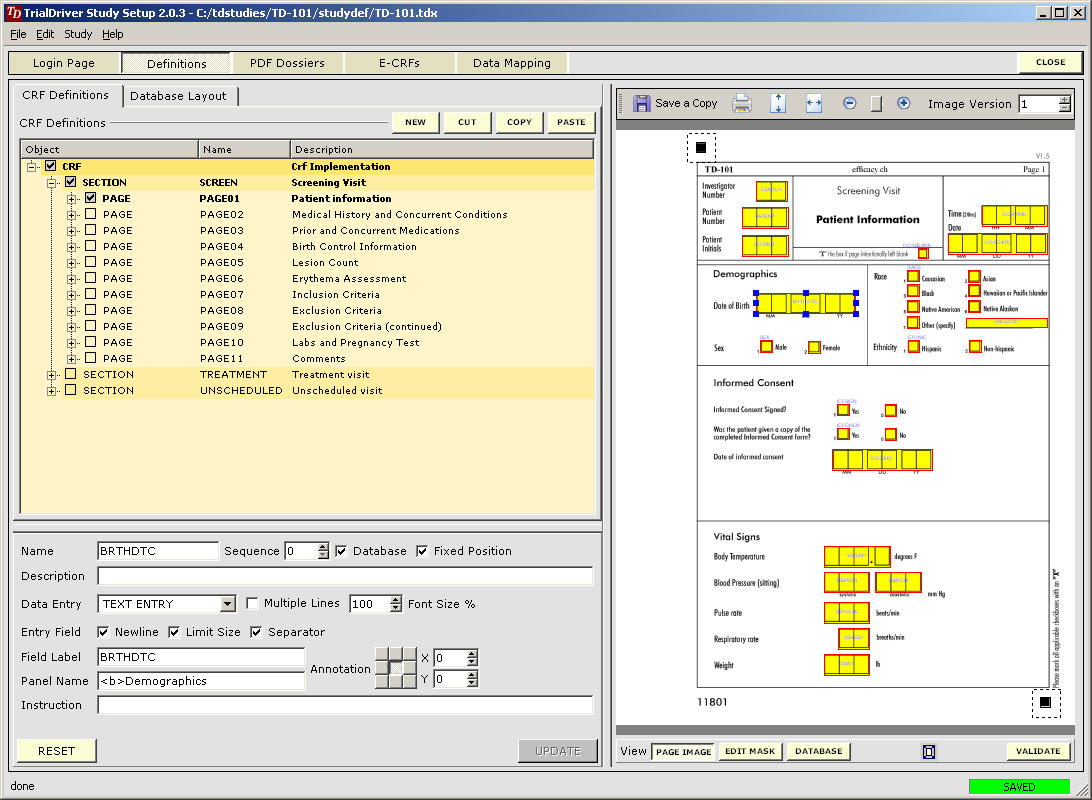Zoom in with the plus icon

(x=904, y=103)
